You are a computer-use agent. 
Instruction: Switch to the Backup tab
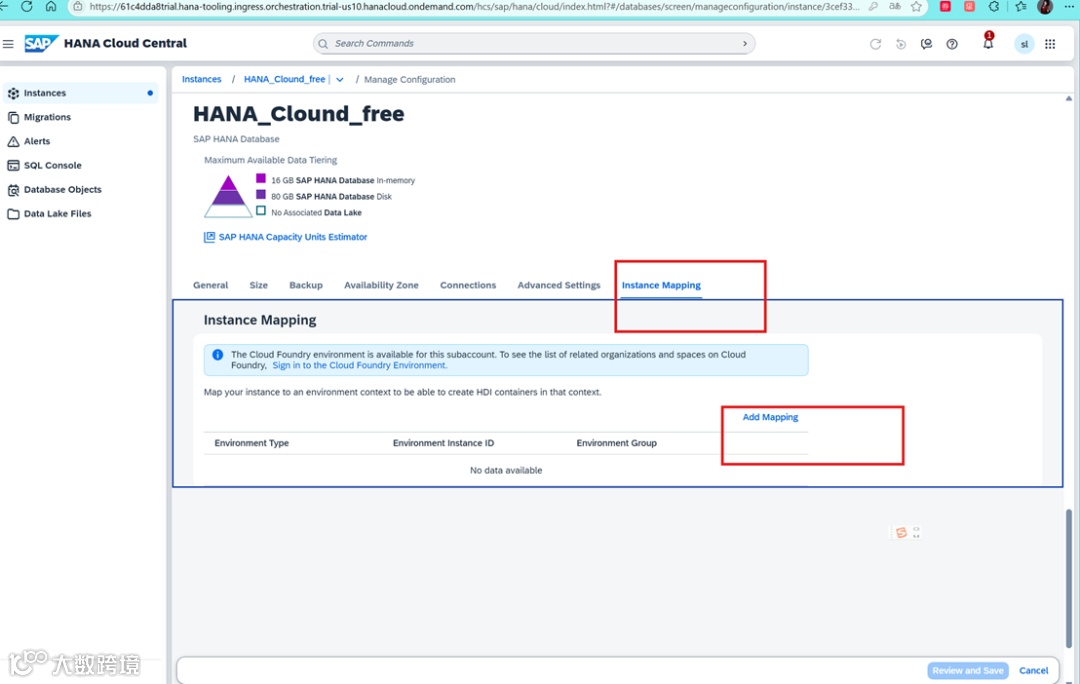tap(306, 285)
